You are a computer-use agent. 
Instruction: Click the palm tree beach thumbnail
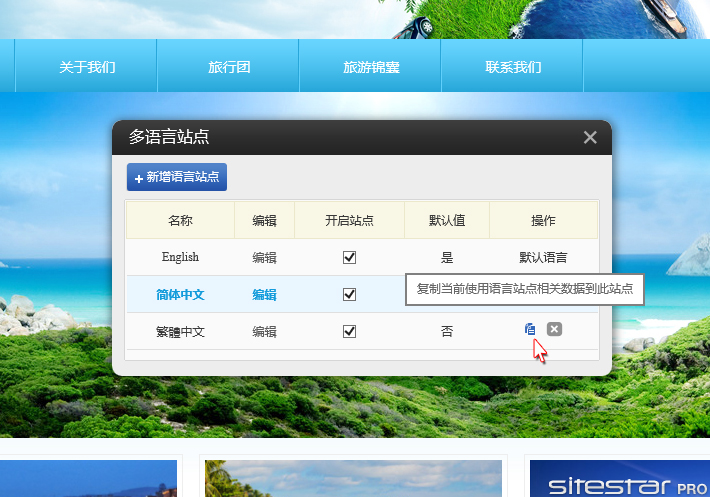[x=353, y=478]
